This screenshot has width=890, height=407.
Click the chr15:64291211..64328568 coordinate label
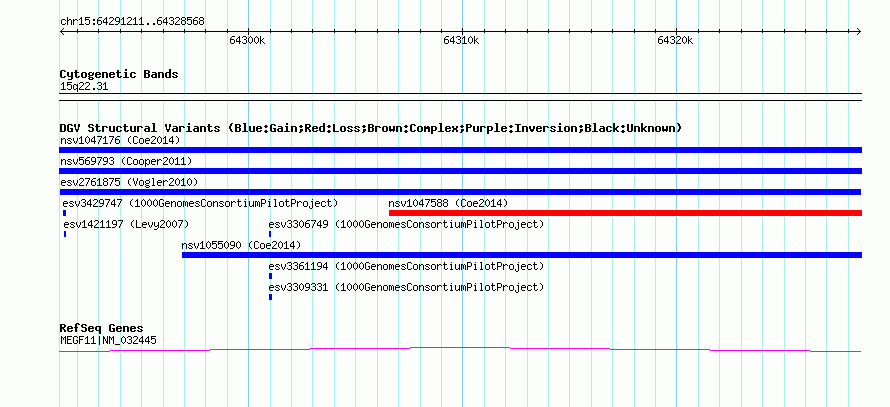(132, 22)
